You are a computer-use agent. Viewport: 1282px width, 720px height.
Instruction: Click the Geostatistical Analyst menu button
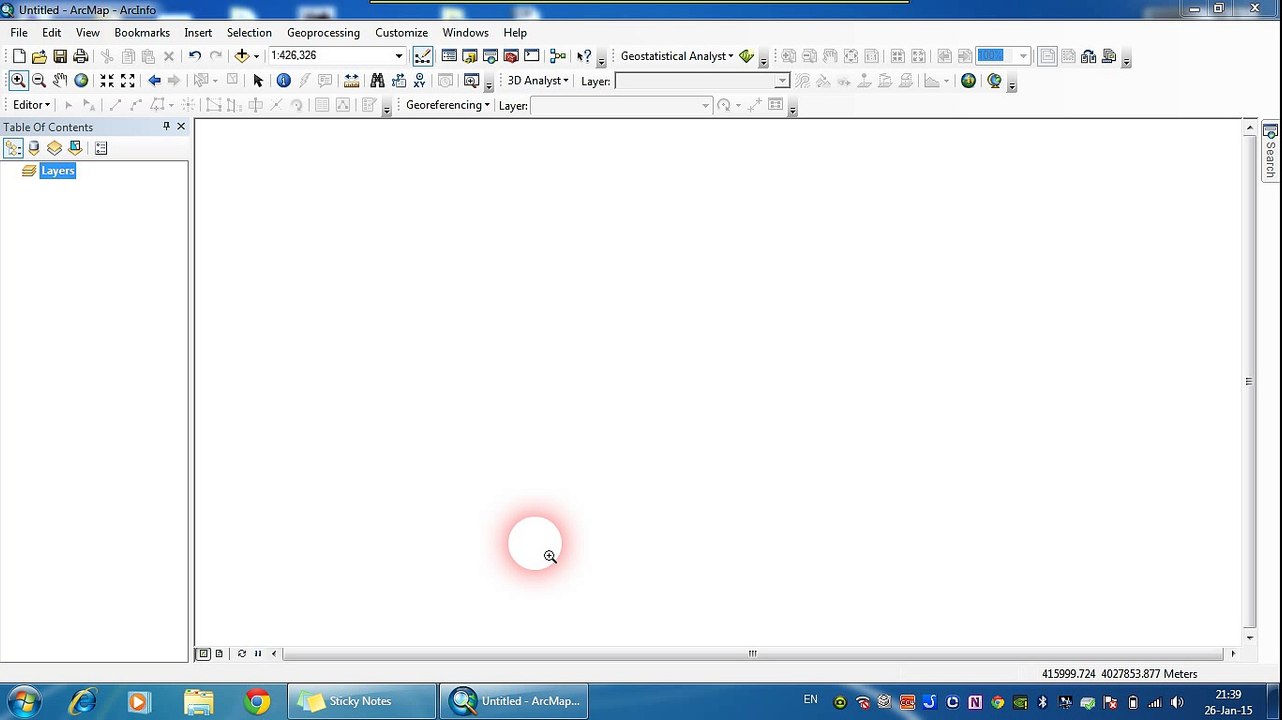pos(677,56)
